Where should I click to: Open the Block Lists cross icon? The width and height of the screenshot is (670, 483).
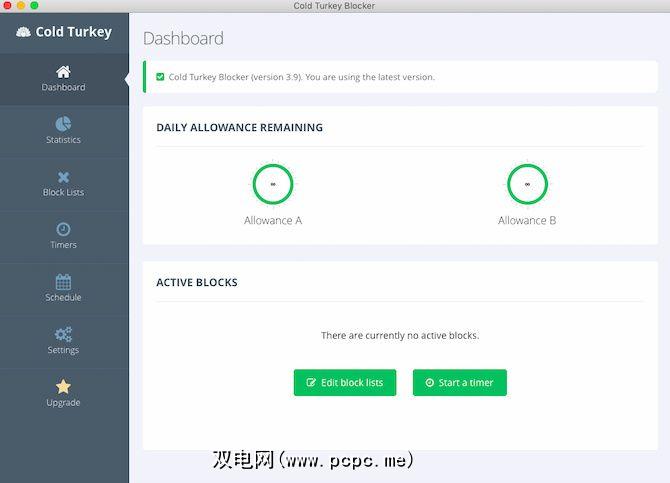(x=63, y=177)
